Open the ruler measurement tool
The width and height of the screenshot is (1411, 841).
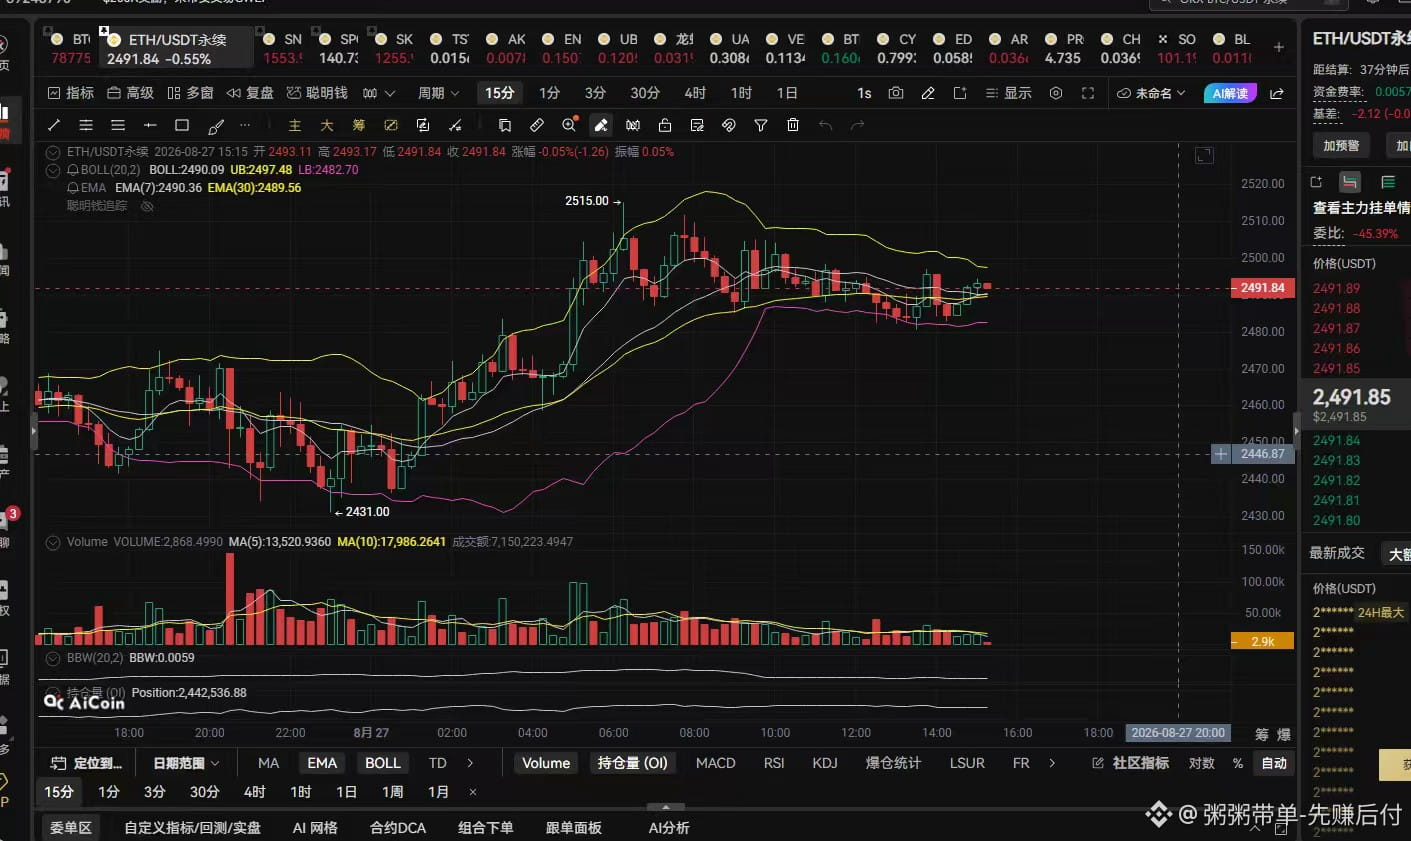[x=537, y=125]
